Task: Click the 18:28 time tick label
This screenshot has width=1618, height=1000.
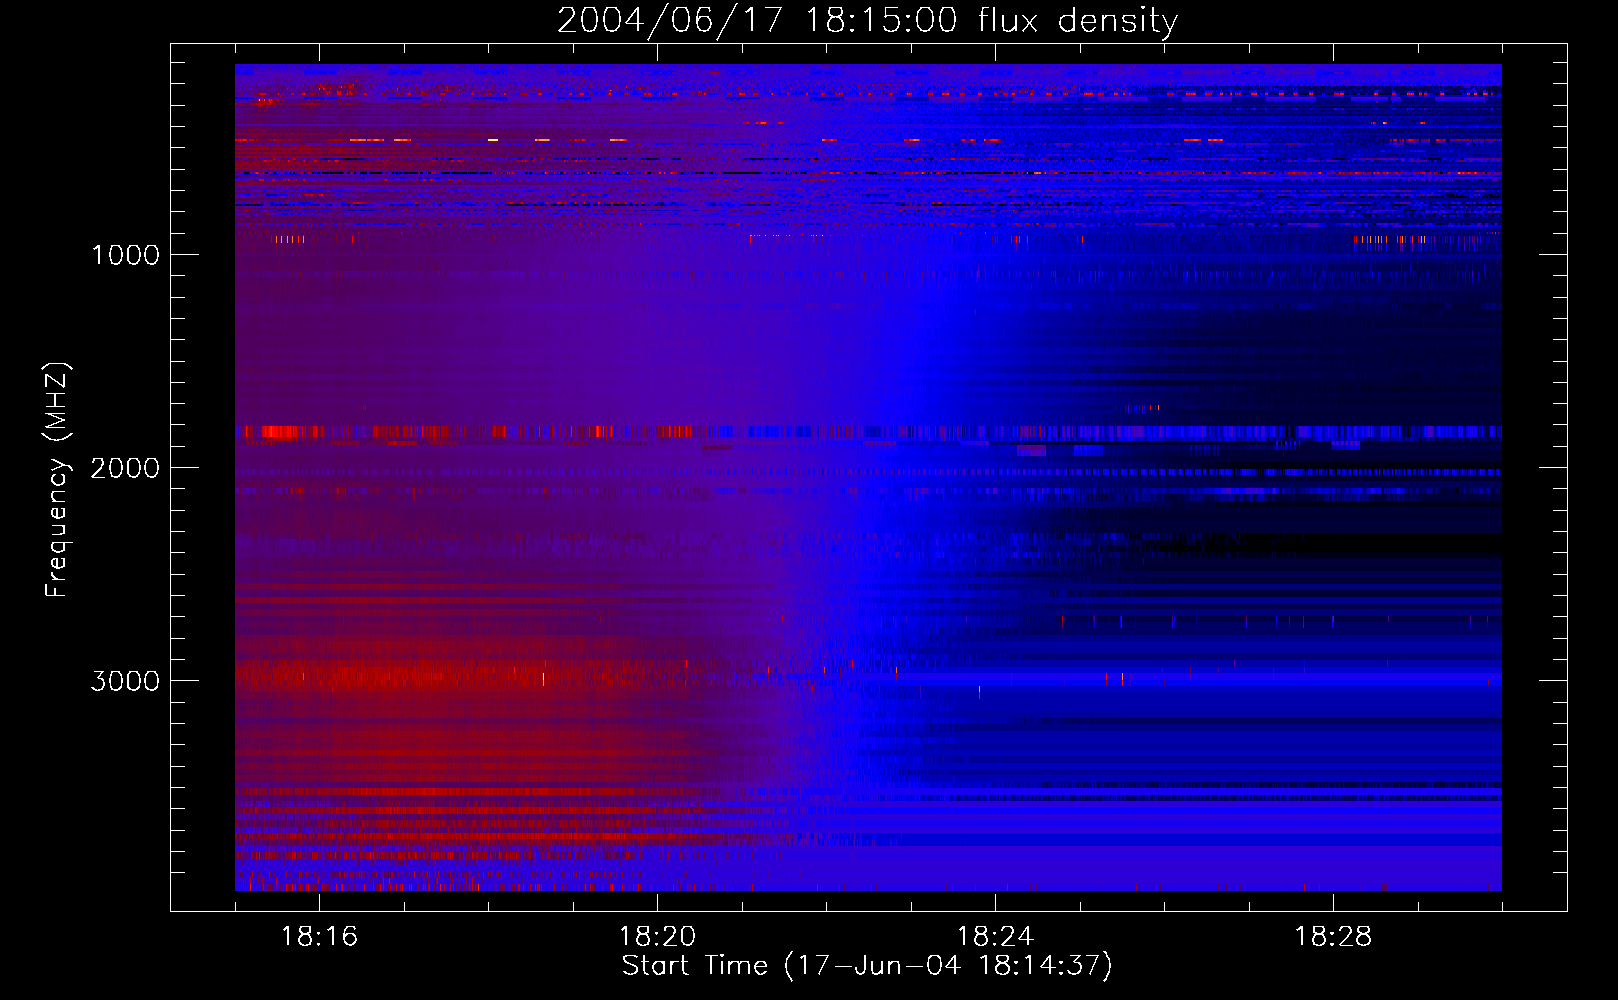Action: point(1333,937)
